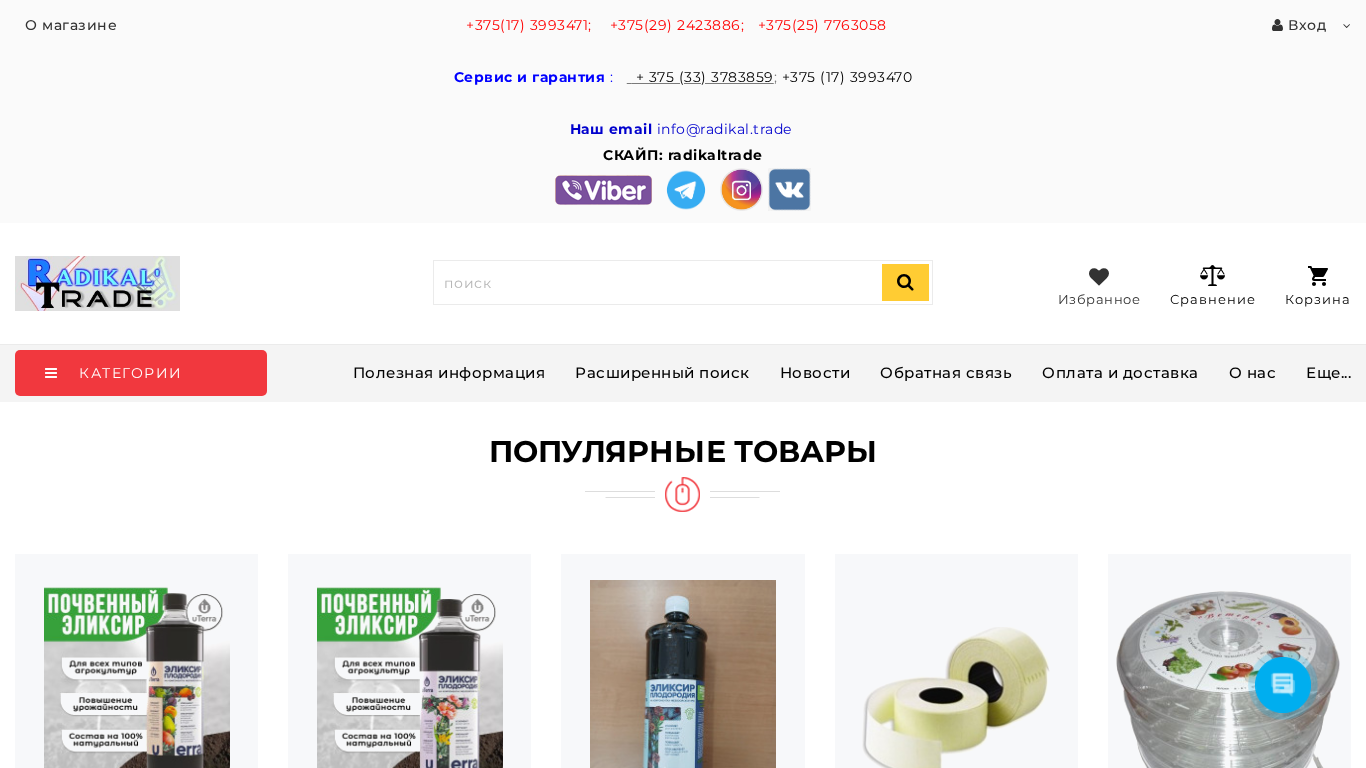
Task: Expand the КАТЕГОРИИ menu
Action: (141, 373)
